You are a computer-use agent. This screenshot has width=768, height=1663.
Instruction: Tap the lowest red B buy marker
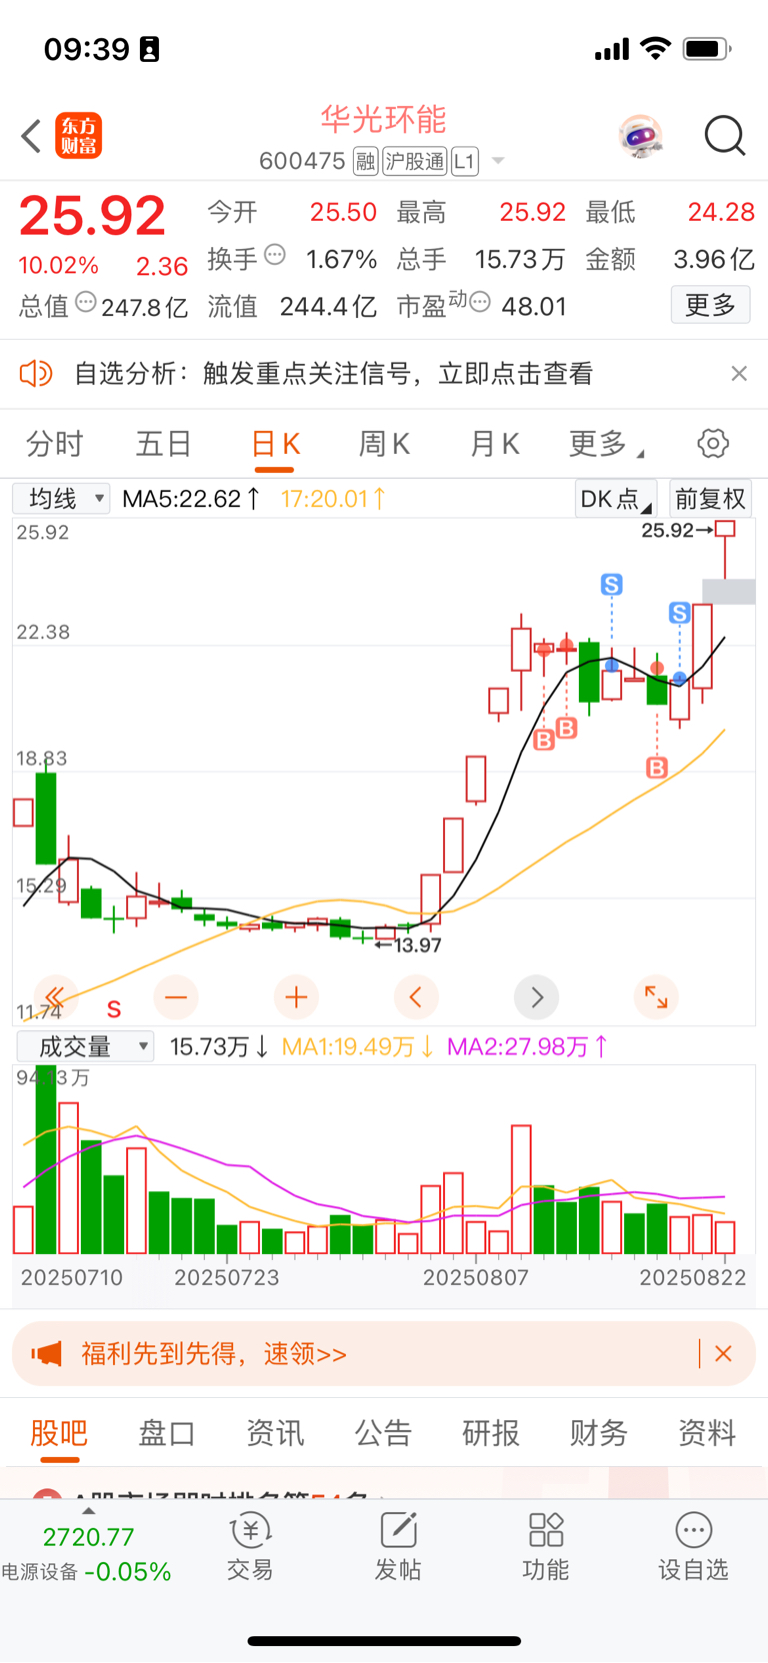point(656,768)
